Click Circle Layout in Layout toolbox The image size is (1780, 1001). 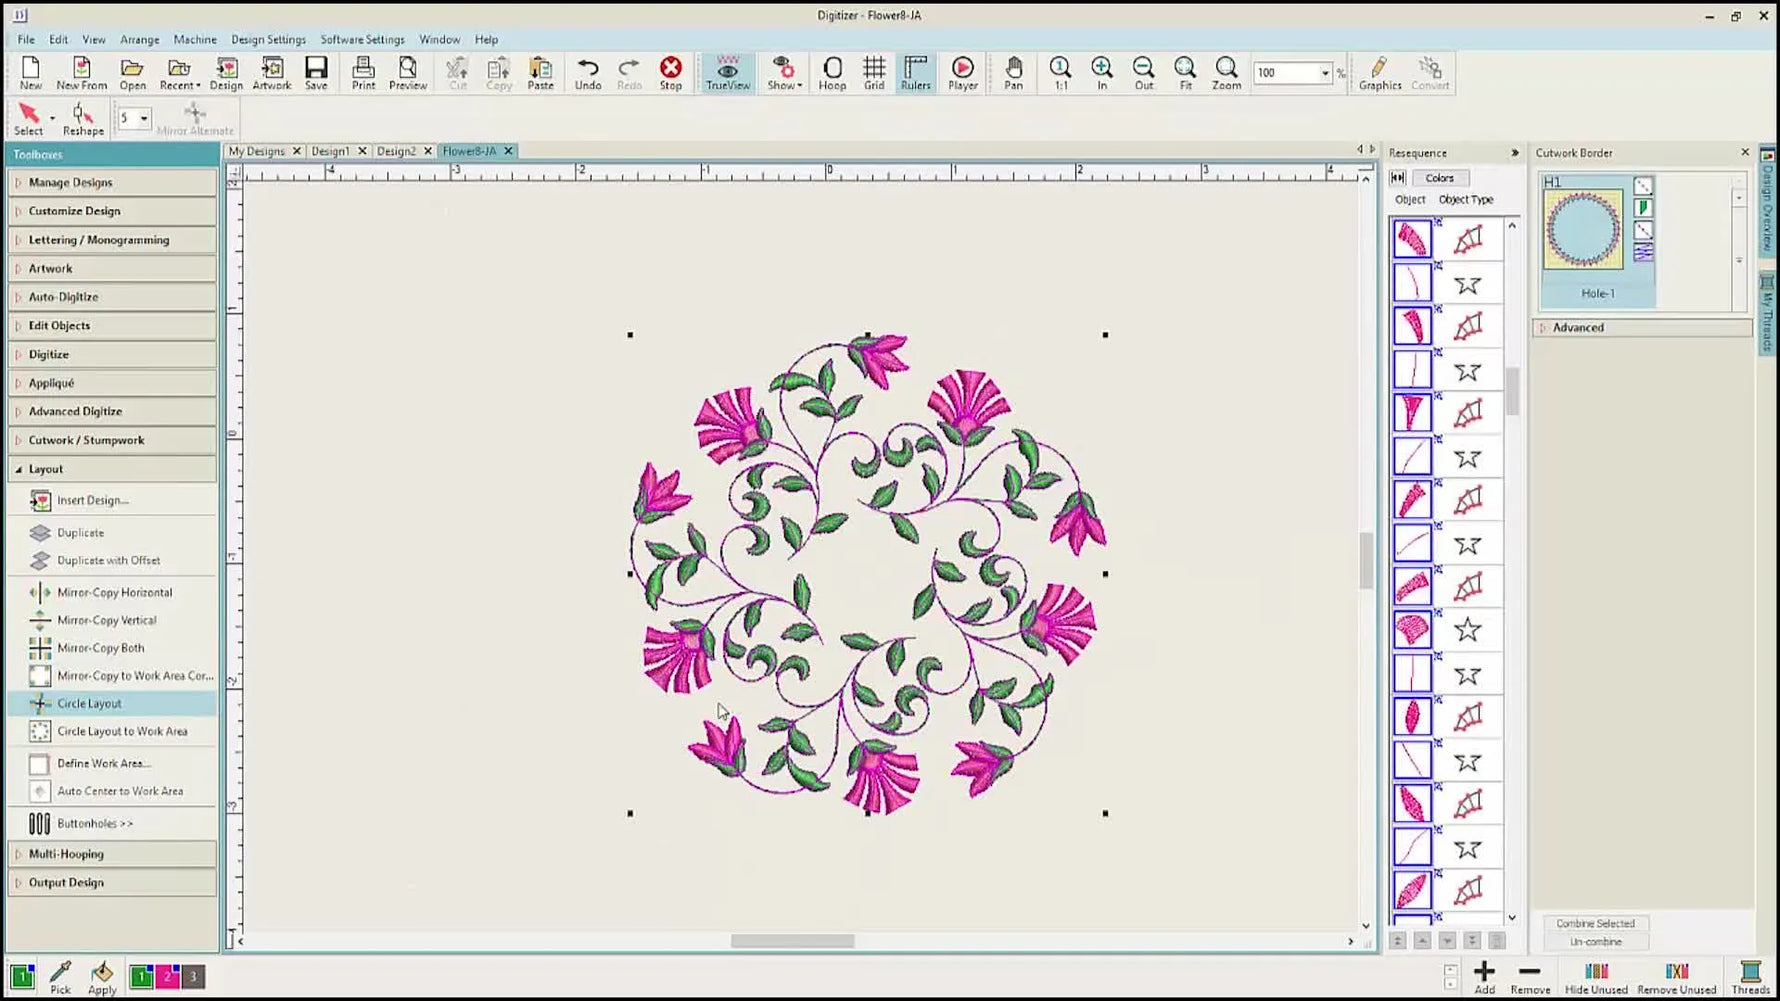(x=112, y=703)
